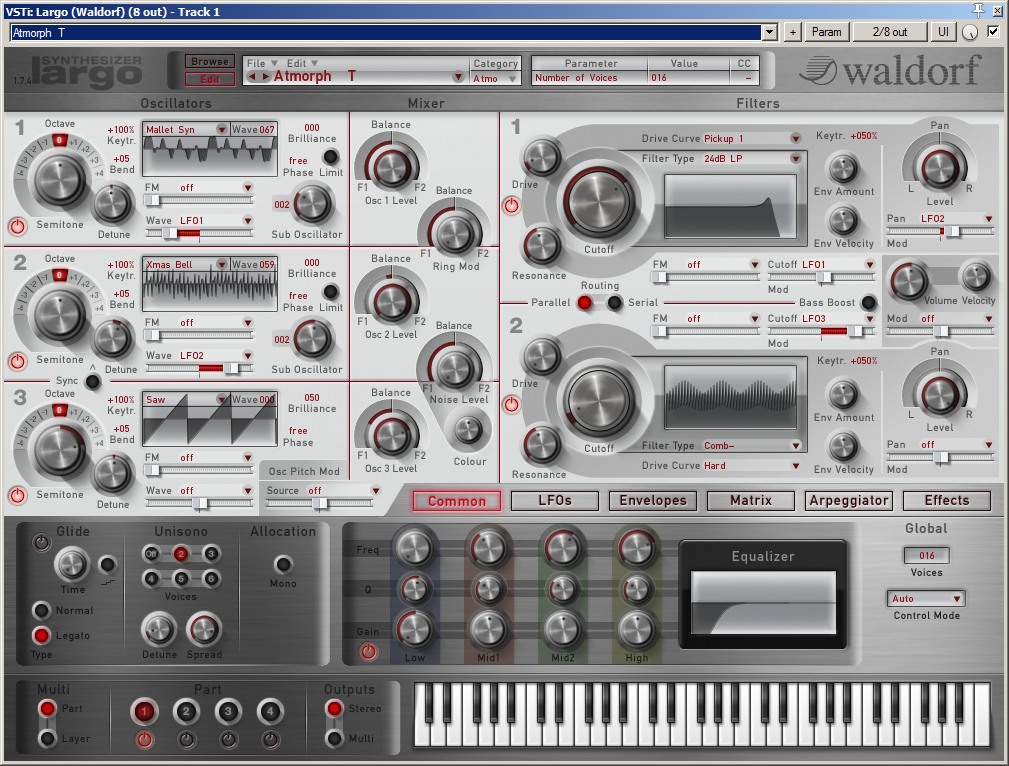This screenshot has width=1009, height=766.
Task: Click the Oscillator 1 Octave knob
Action: coord(60,180)
